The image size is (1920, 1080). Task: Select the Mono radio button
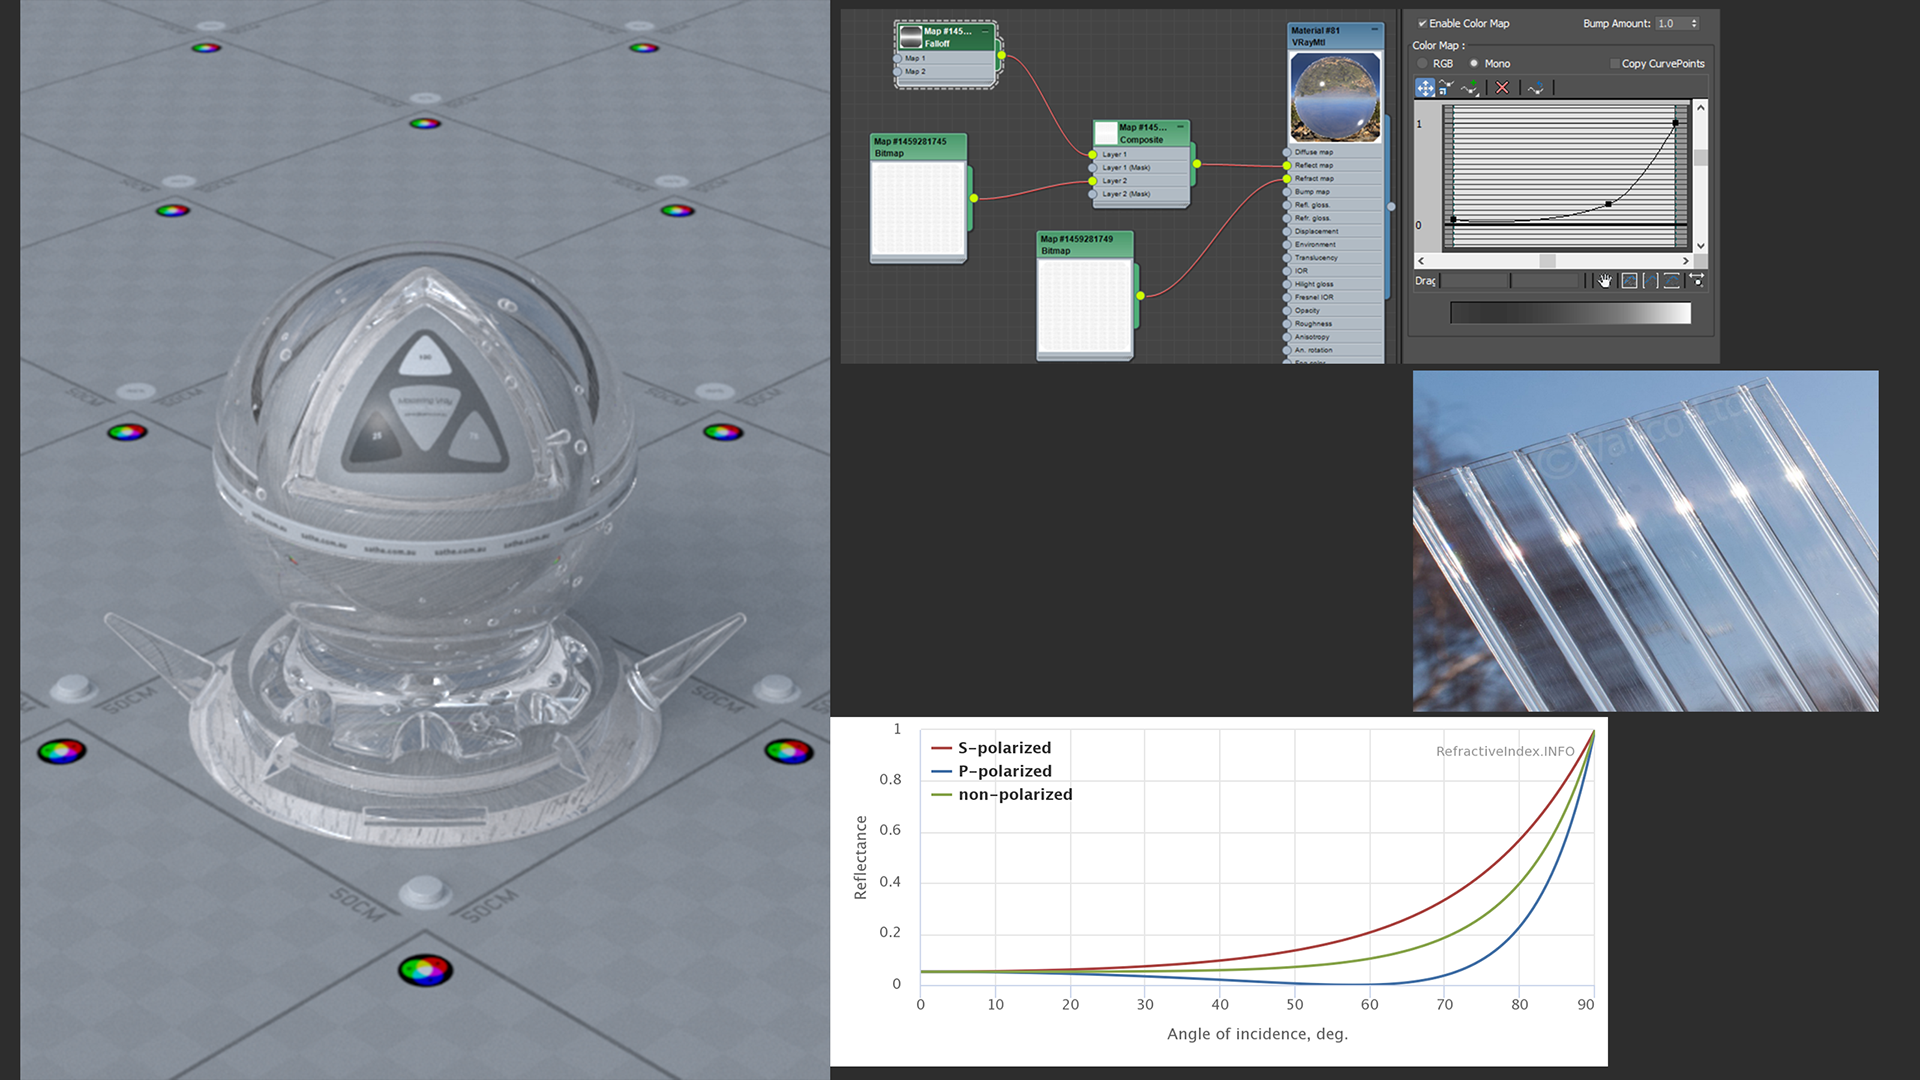[x=1474, y=63]
